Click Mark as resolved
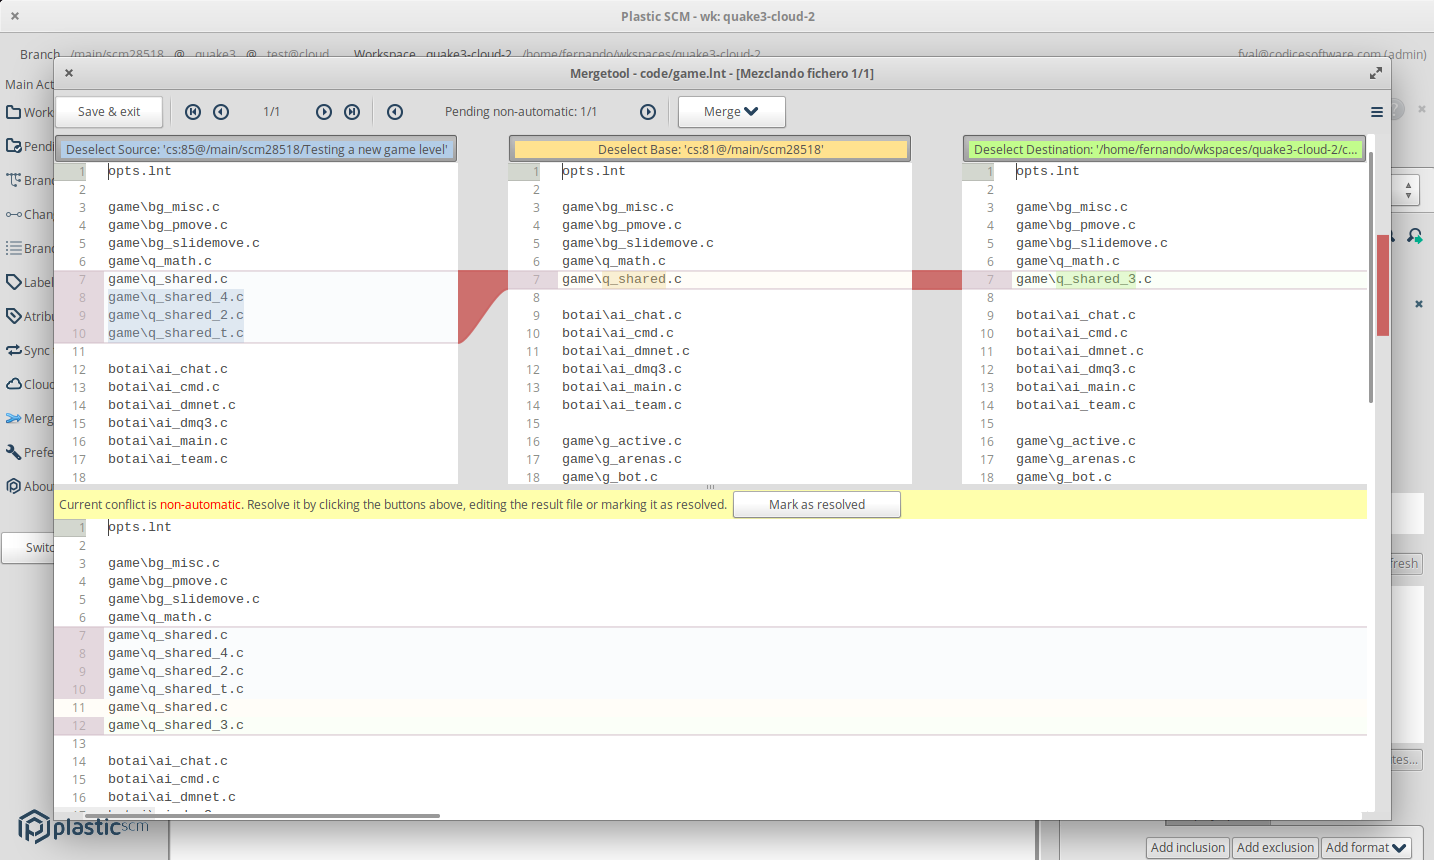The width and height of the screenshot is (1434, 860). tap(817, 505)
